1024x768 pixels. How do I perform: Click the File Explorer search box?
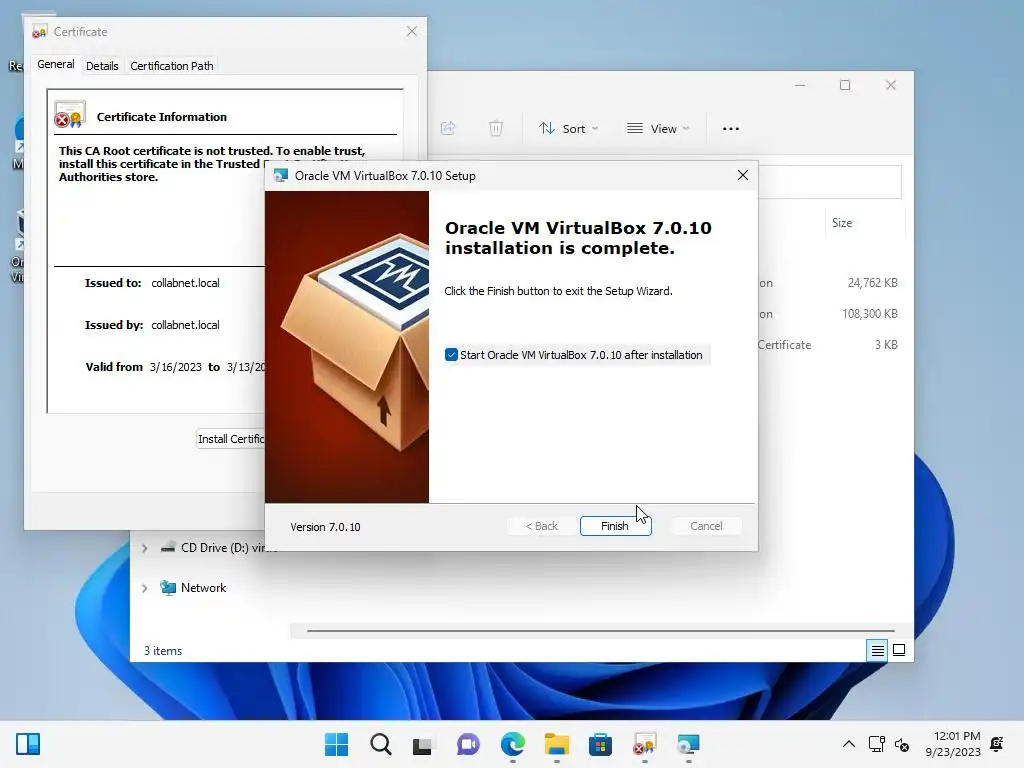coord(829,182)
